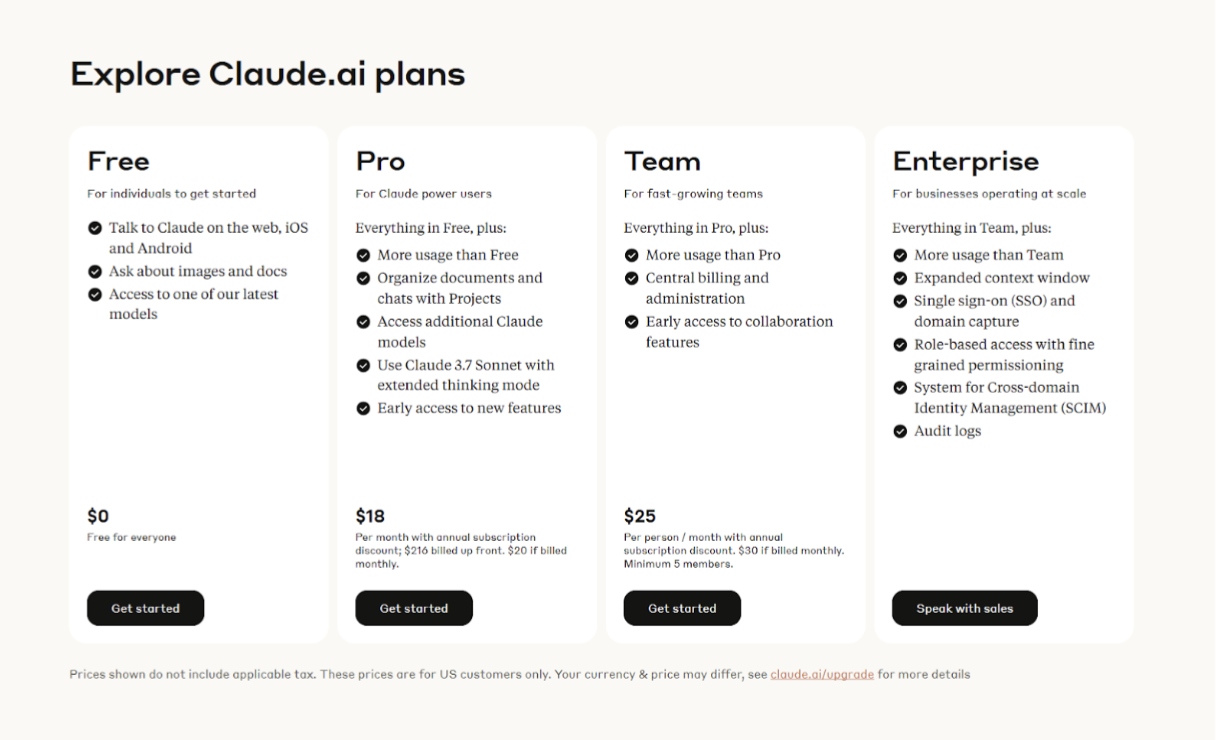Click checkmark icon next to 'Central billing and administration'
The image size is (1216, 740).
pyautogui.click(x=631, y=278)
